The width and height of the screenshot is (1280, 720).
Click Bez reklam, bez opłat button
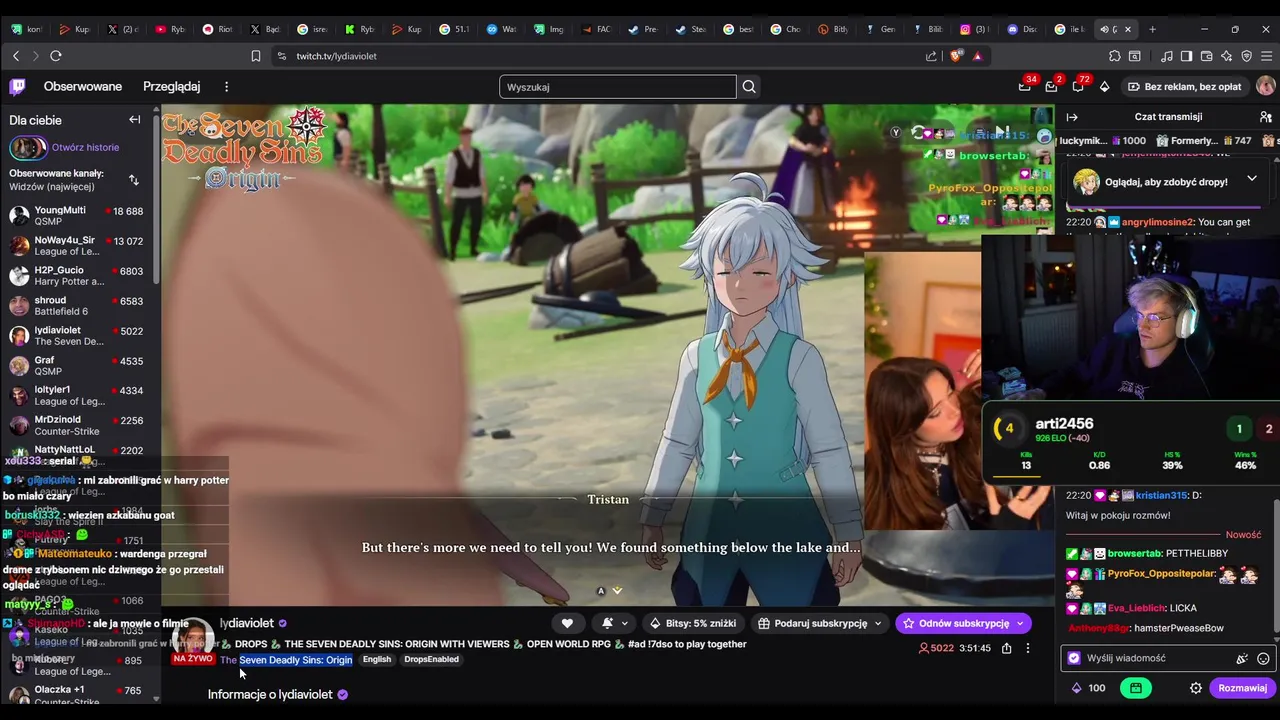coord(1184,87)
